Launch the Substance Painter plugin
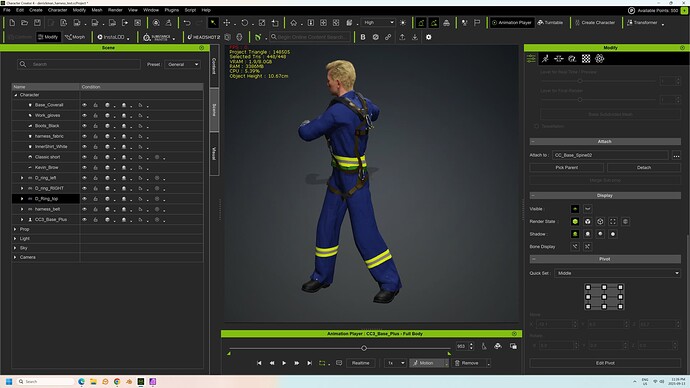 click(x=157, y=37)
